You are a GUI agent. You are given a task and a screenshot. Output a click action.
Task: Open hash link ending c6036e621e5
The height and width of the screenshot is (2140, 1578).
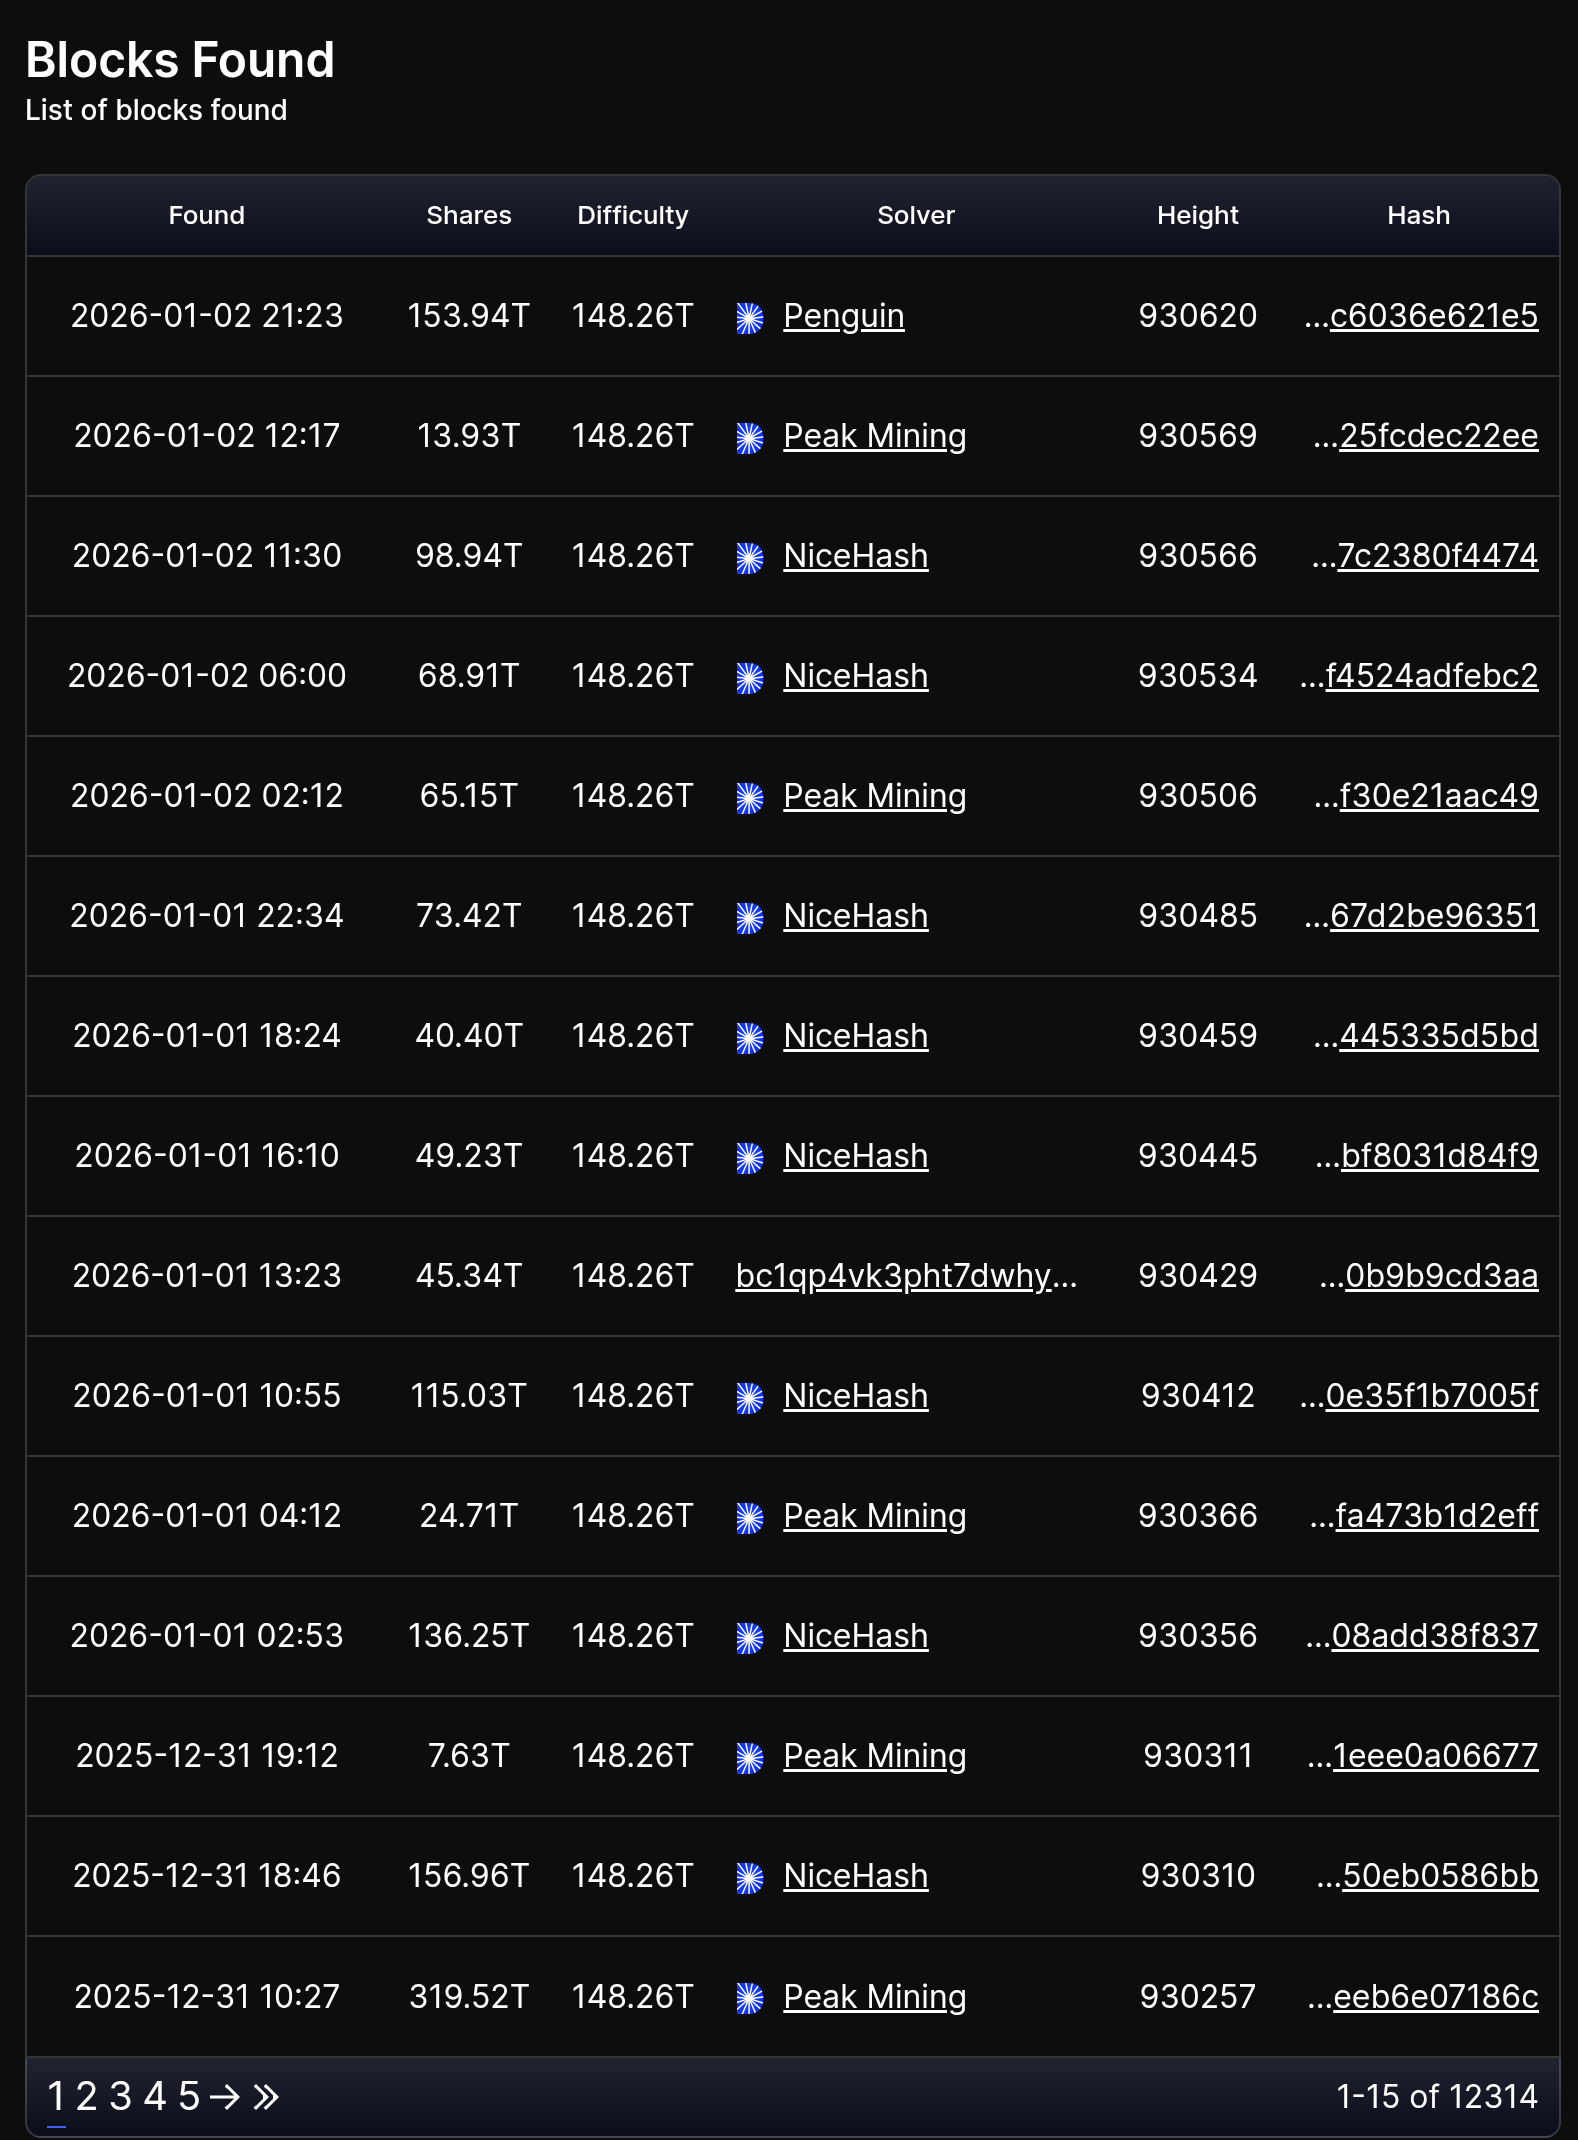(1433, 316)
